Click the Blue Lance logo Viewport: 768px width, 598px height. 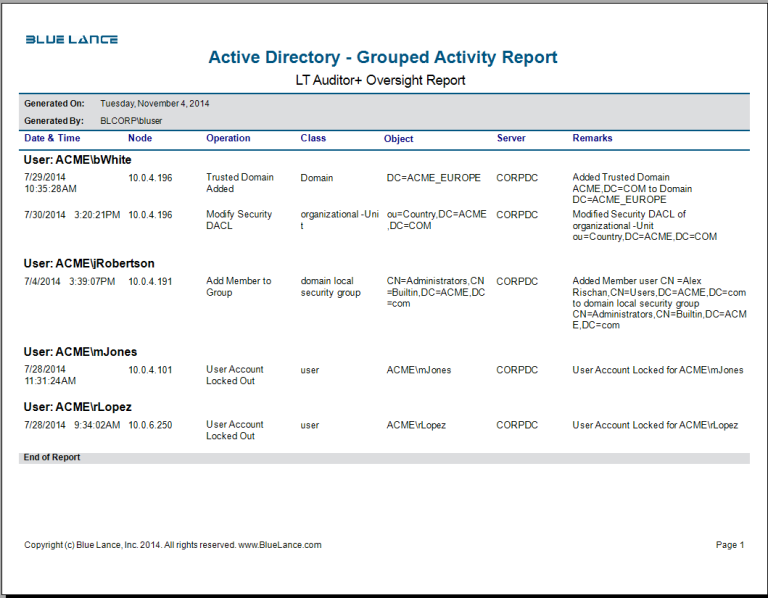pos(71,40)
